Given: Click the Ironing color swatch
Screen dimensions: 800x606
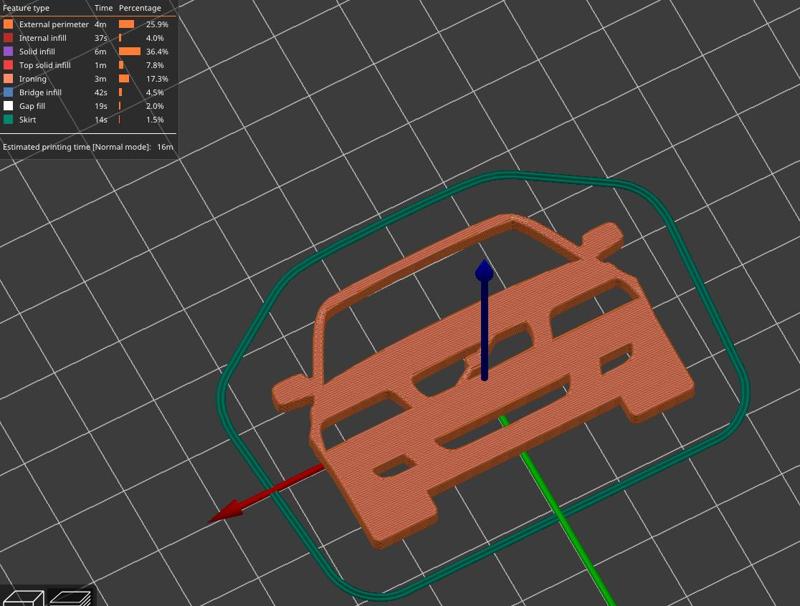Looking at the screenshot, I should click(8, 79).
